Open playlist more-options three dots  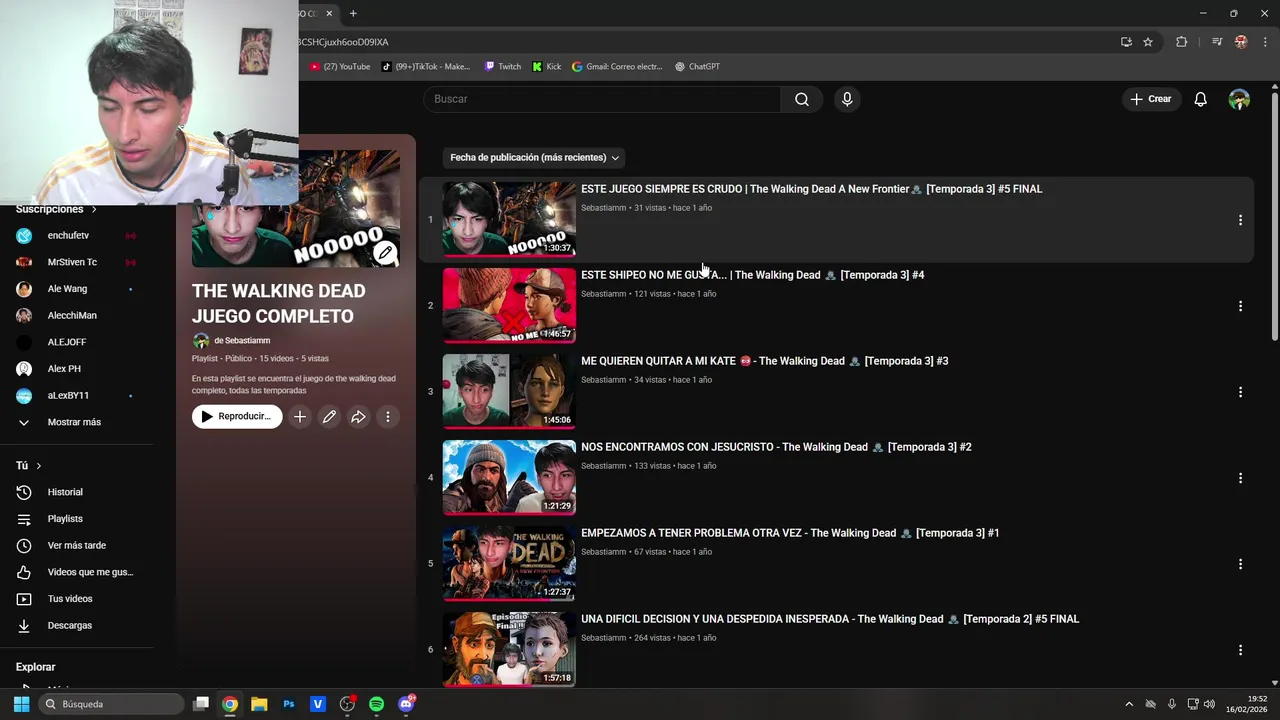tap(388, 417)
